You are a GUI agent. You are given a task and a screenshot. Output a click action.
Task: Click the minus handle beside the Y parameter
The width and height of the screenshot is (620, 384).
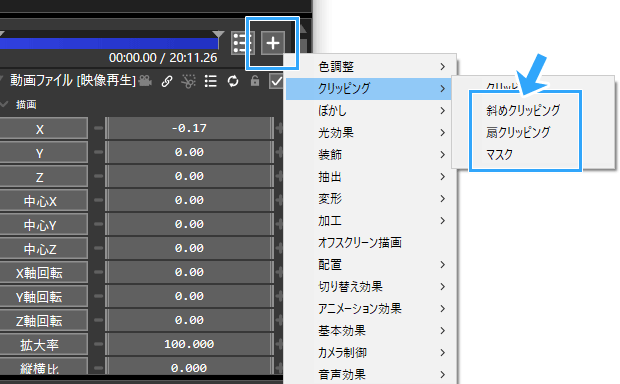[98, 152]
